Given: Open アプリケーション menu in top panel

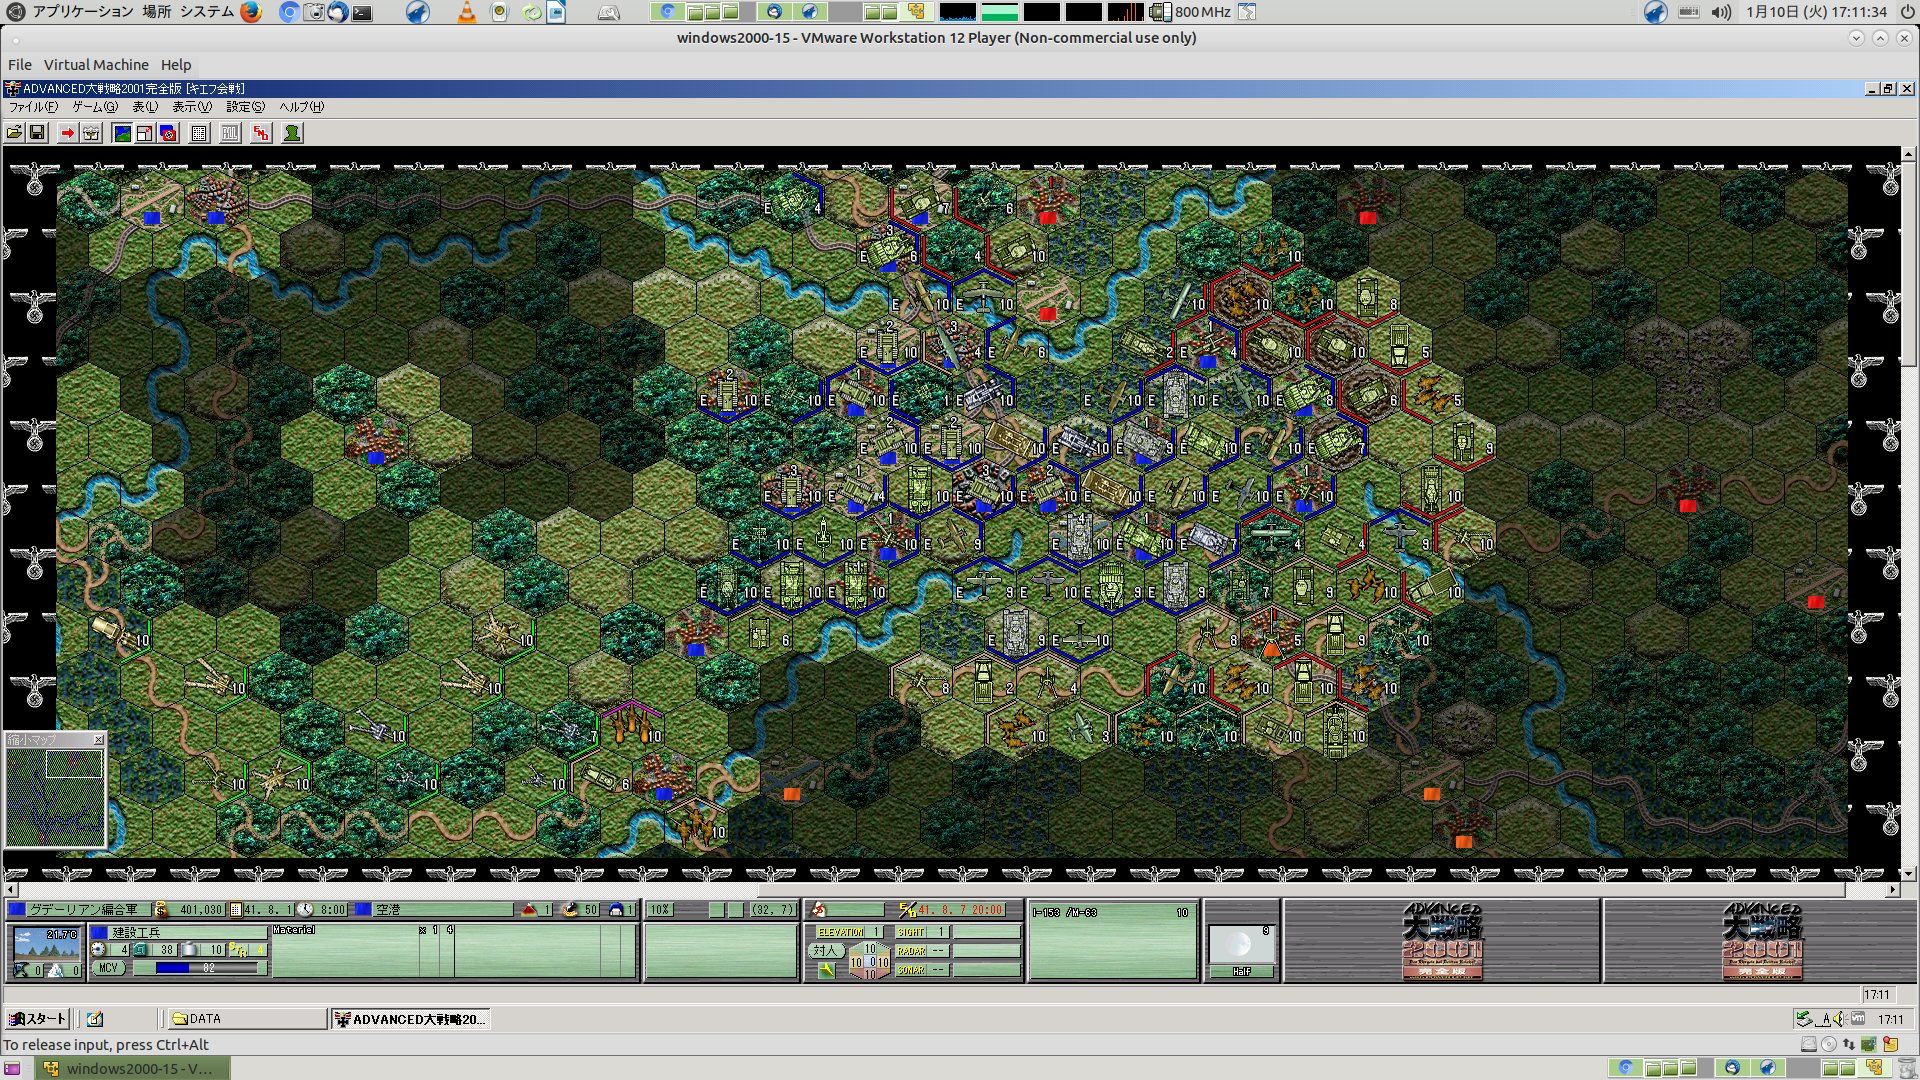Looking at the screenshot, I should pyautogui.click(x=82, y=12).
